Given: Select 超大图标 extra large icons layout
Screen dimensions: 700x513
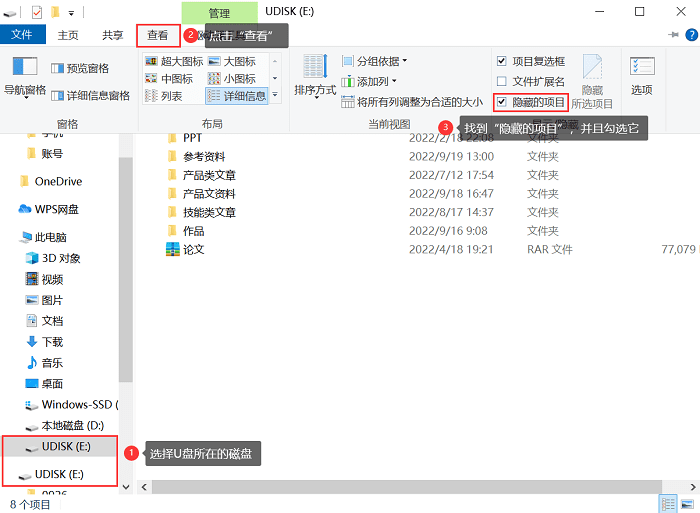Looking at the screenshot, I should tap(175, 61).
